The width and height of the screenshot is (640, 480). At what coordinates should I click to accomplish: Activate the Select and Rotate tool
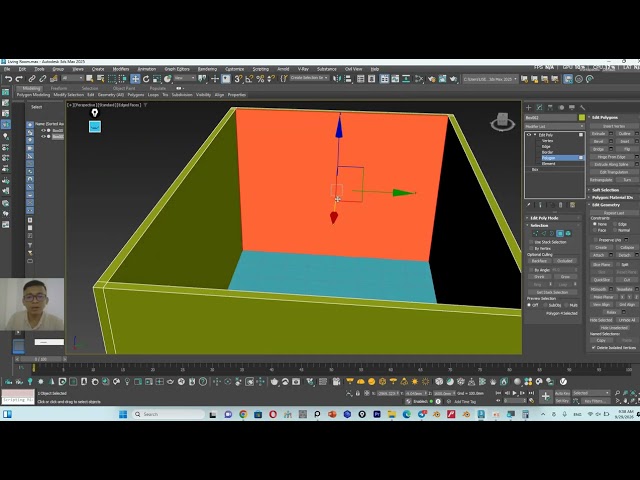tap(146, 79)
